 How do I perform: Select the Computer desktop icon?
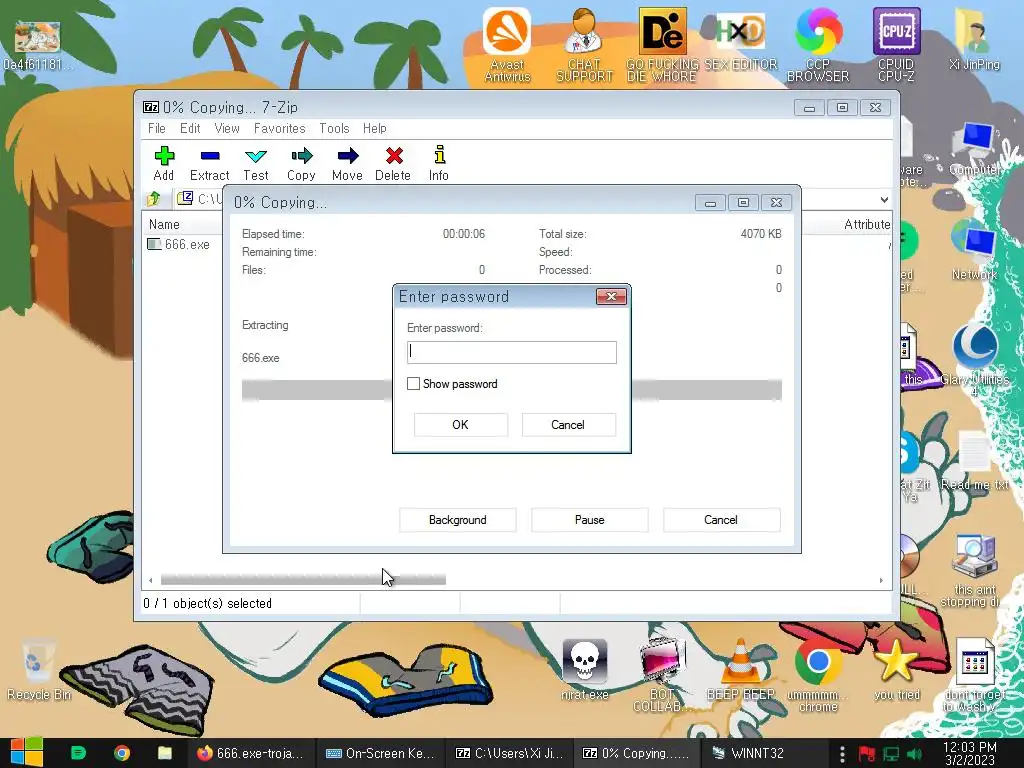[974, 149]
